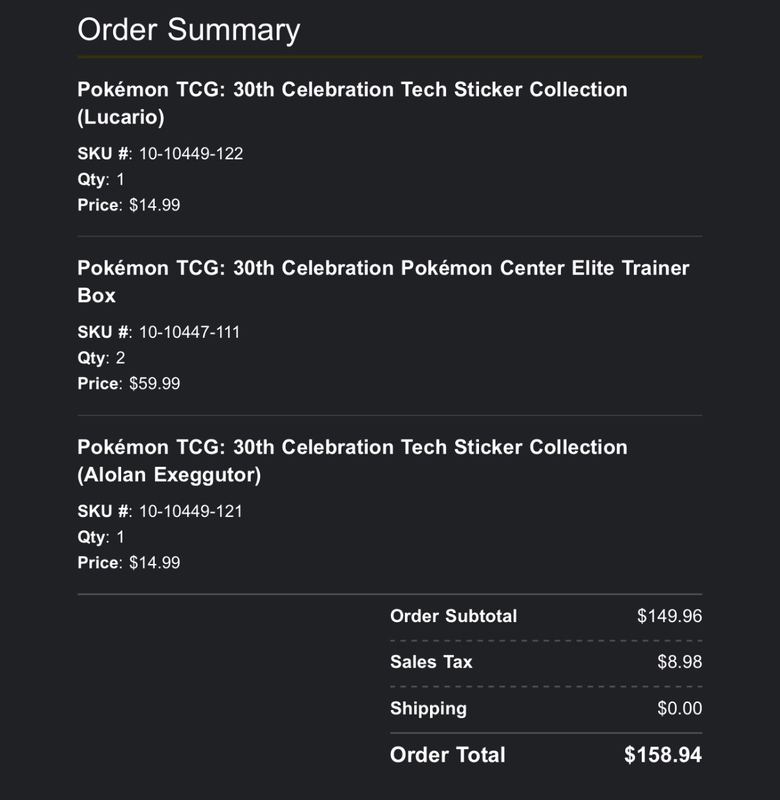Click SKU number 10-10449-122

(191, 154)
